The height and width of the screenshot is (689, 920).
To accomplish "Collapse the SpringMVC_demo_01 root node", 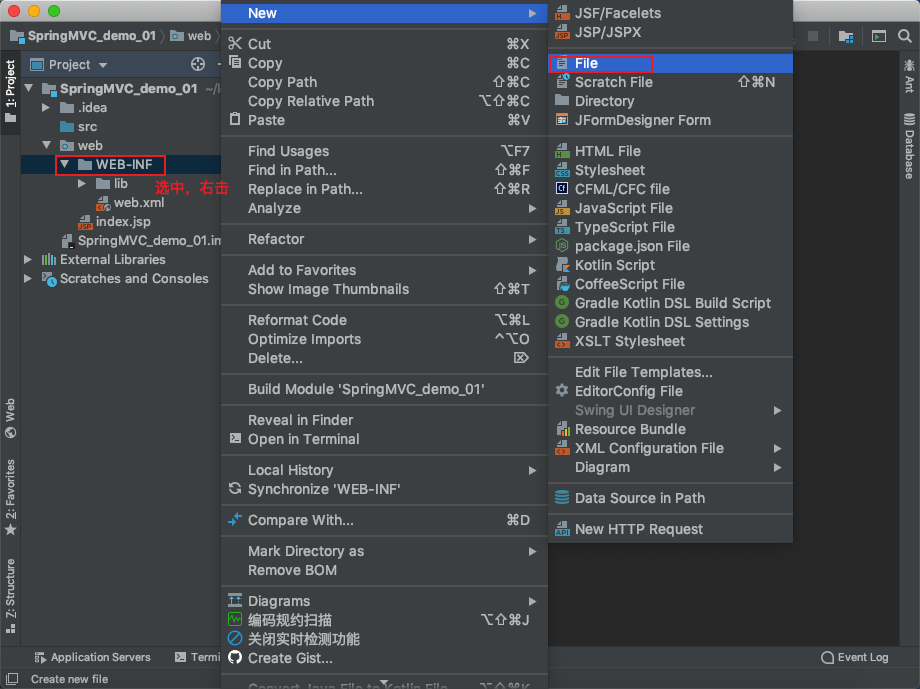I will tap(29, 88).
